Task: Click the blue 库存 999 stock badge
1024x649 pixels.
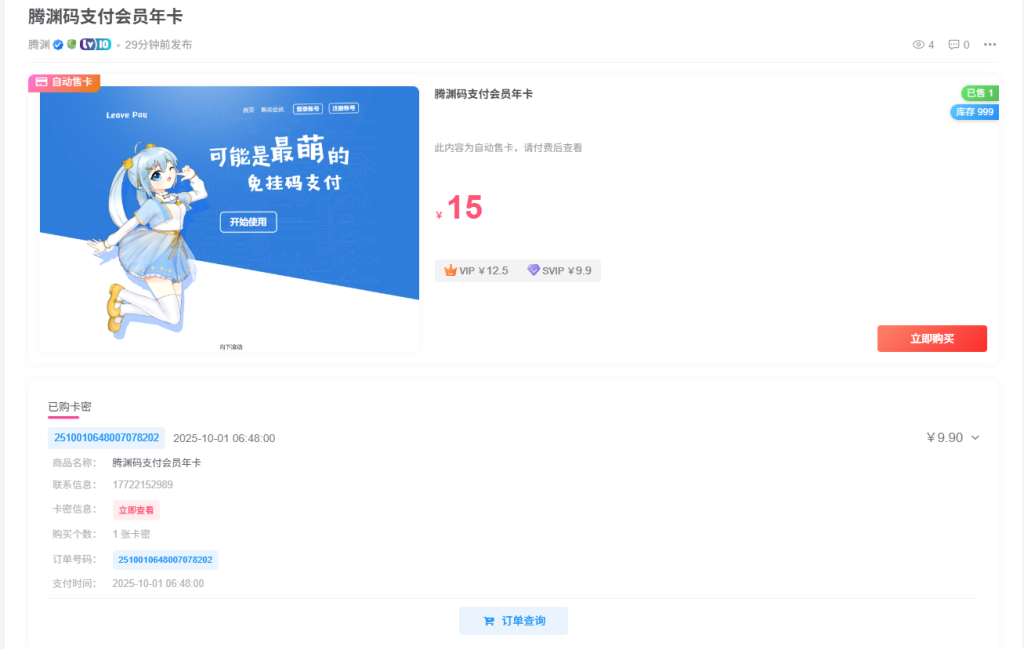Action: click(x=974, y=112)
